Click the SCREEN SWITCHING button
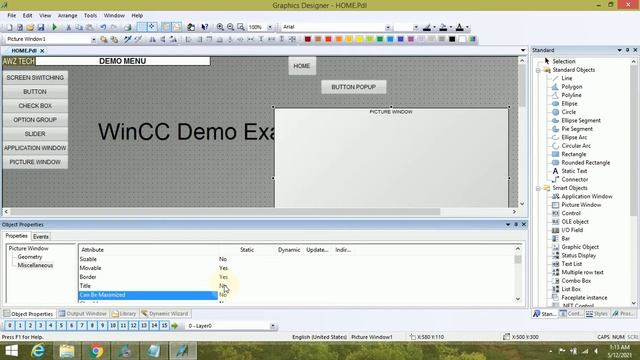The image size is (640, 360). pyautogui.click(x=35, y=78)
